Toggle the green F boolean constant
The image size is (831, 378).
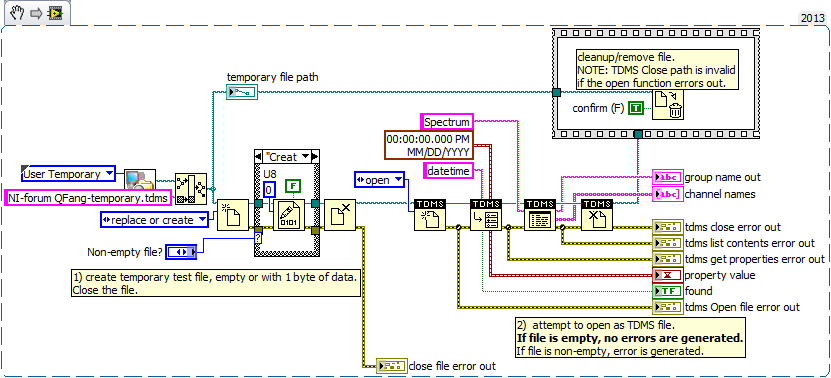pyautogui.click(x=293, y=186)
